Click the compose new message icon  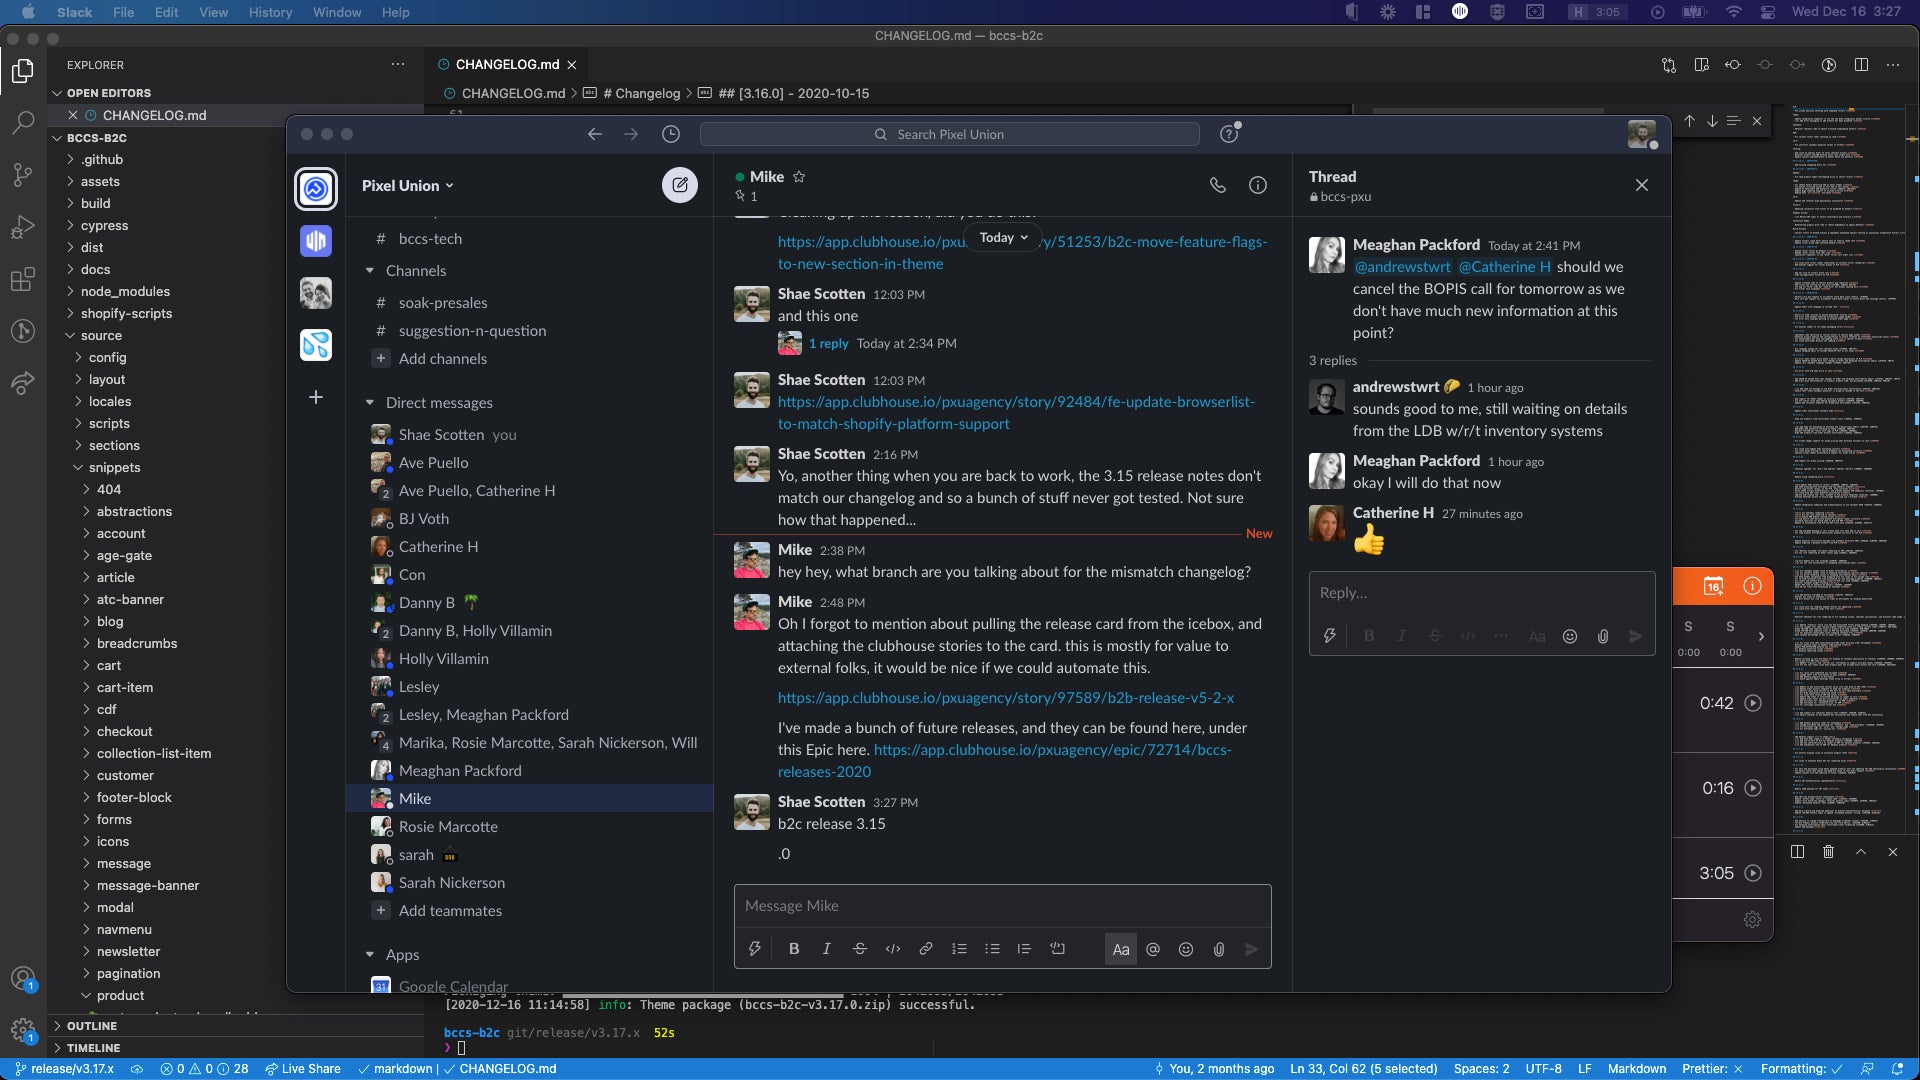point(680,185)
